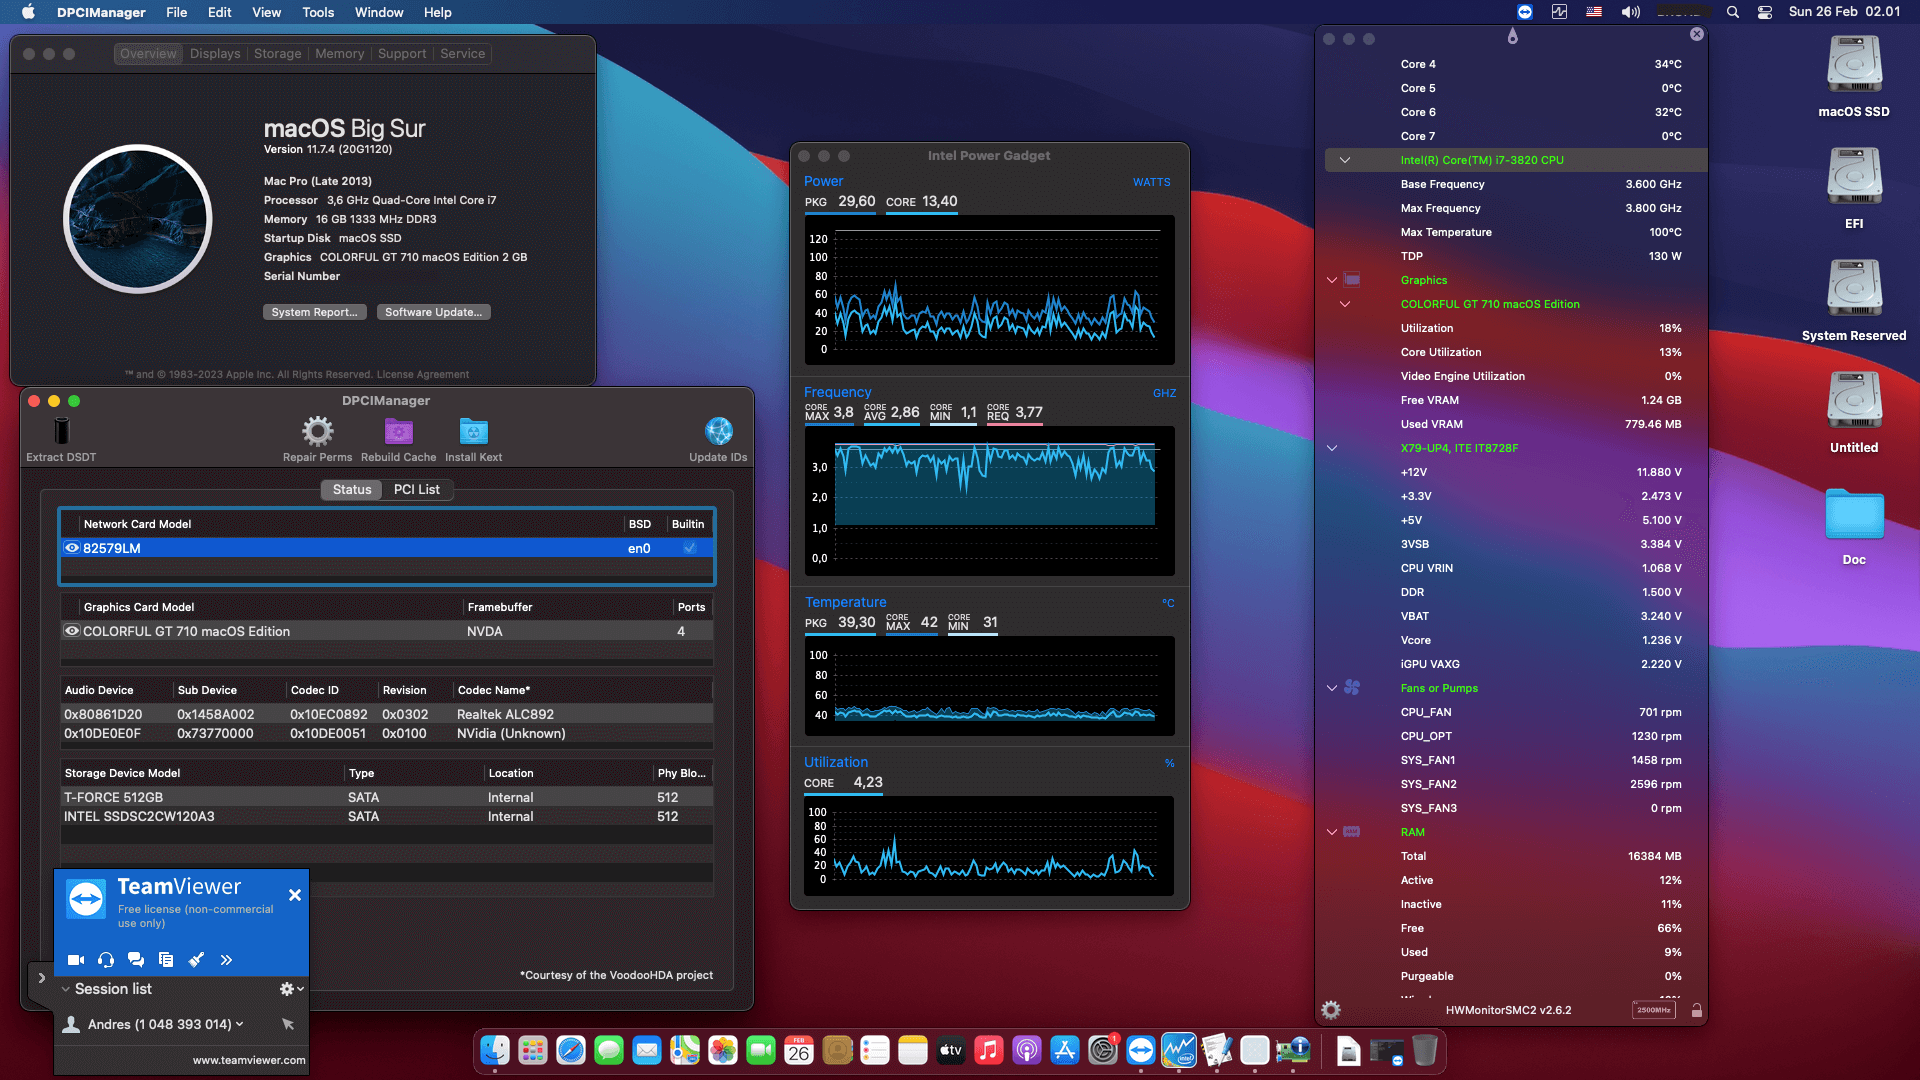Open the Tools menu in the menu bar
1920x1080 pixels.
click(x=317, y=12)
